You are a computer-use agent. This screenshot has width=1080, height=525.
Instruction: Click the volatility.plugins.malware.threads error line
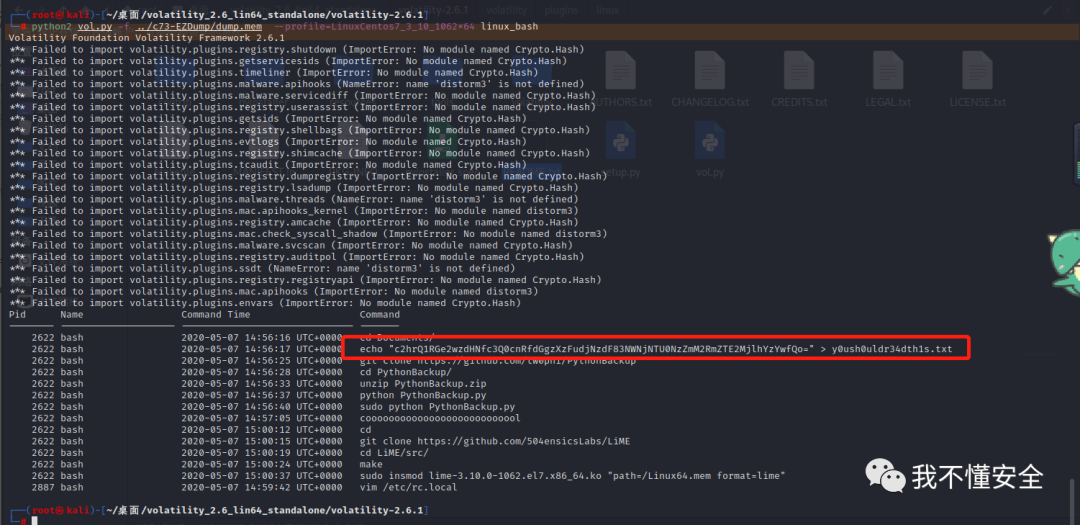(291, 199)
